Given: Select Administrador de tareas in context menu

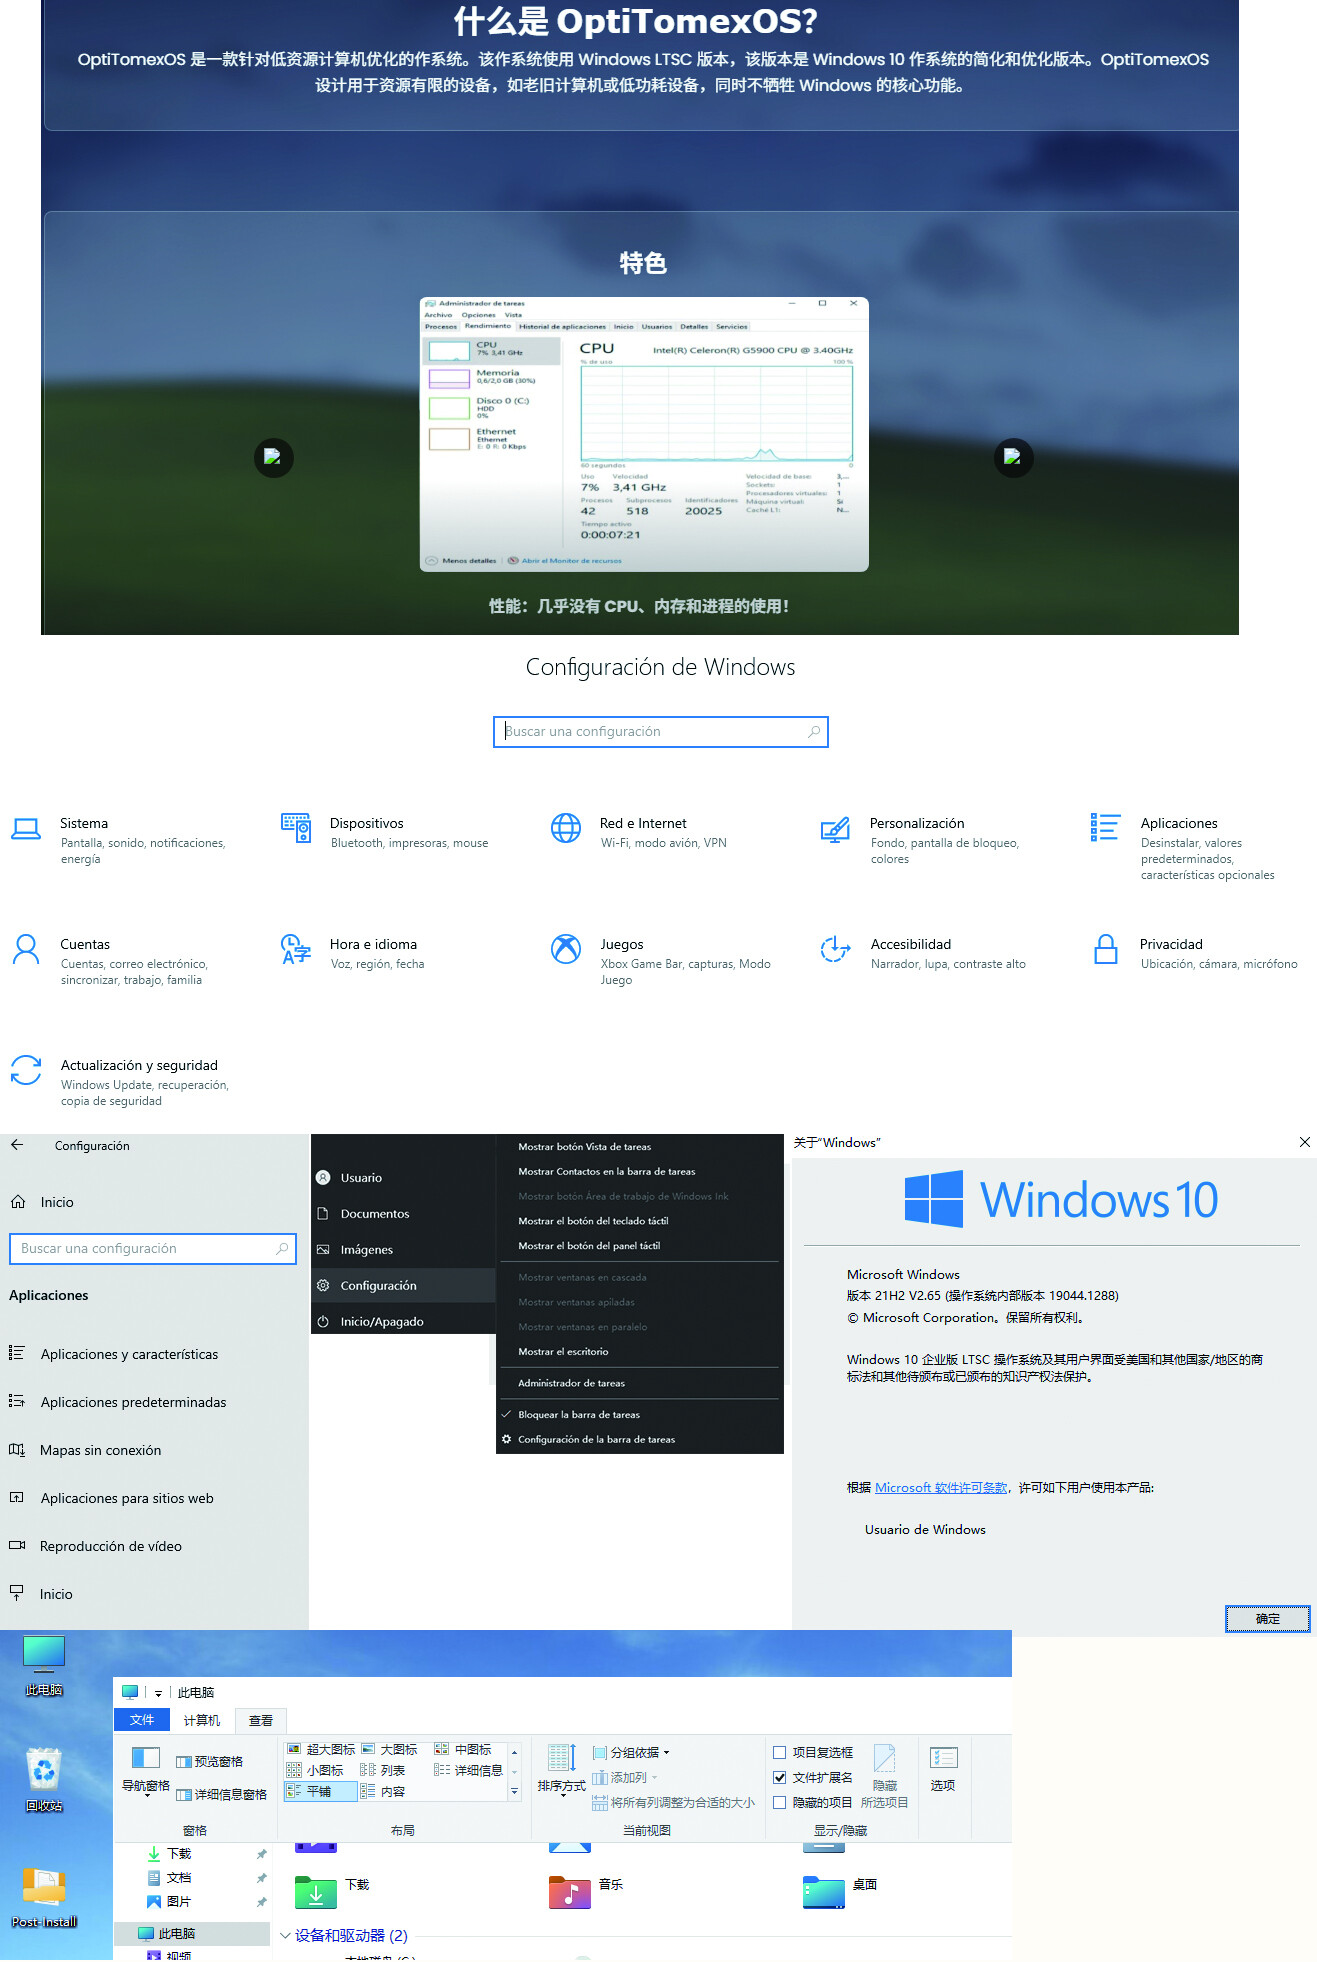Looking at the screenshot, I should click(x=571, y=1383).
